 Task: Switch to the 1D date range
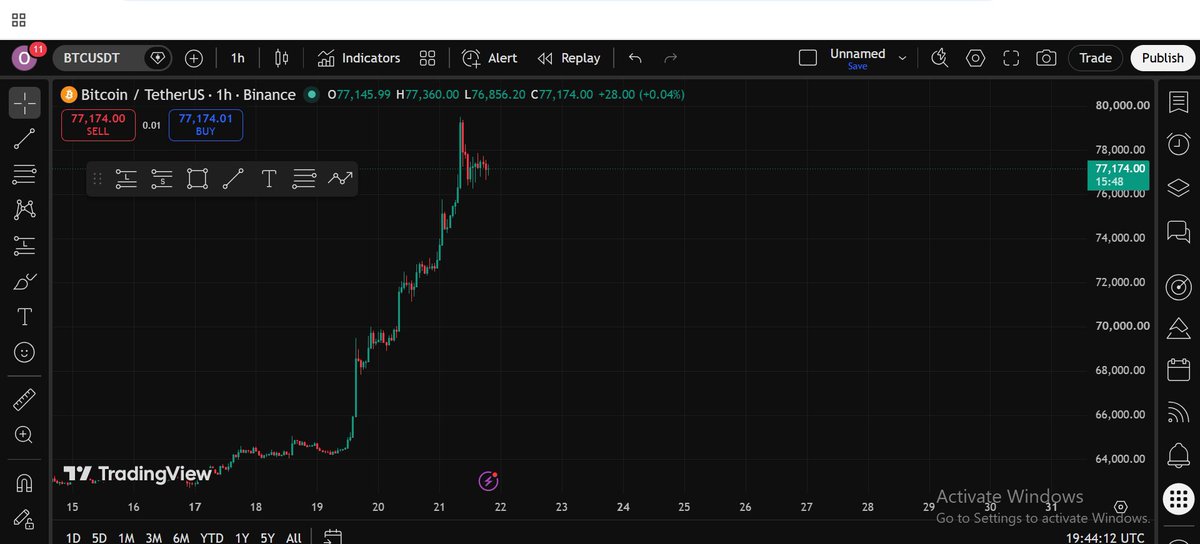[x=73, y=538]
